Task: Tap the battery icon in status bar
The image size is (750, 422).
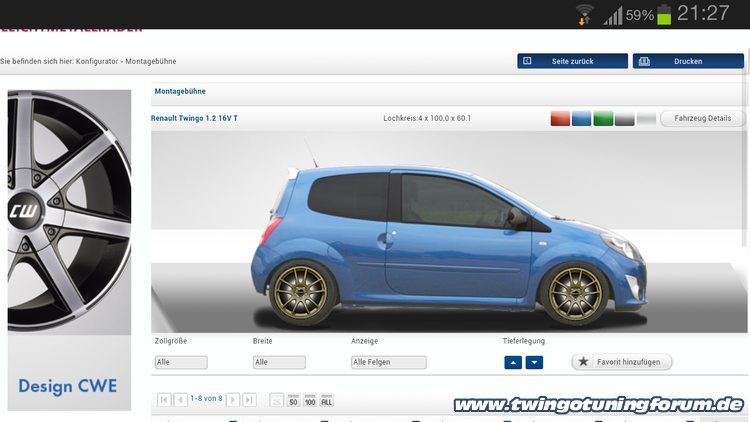Action: click(x=664, y=14)
